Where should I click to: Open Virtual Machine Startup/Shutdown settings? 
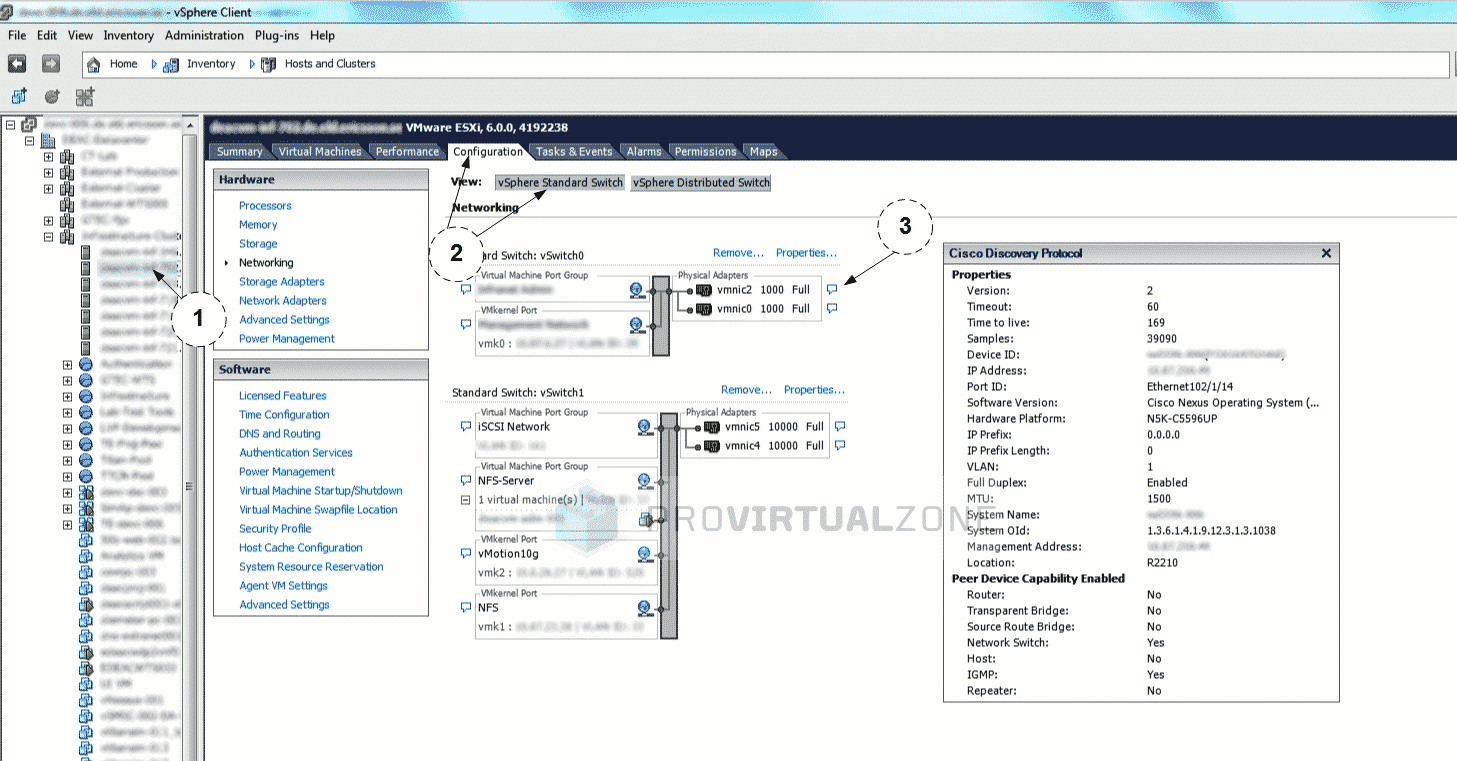(x=321, y=491)
